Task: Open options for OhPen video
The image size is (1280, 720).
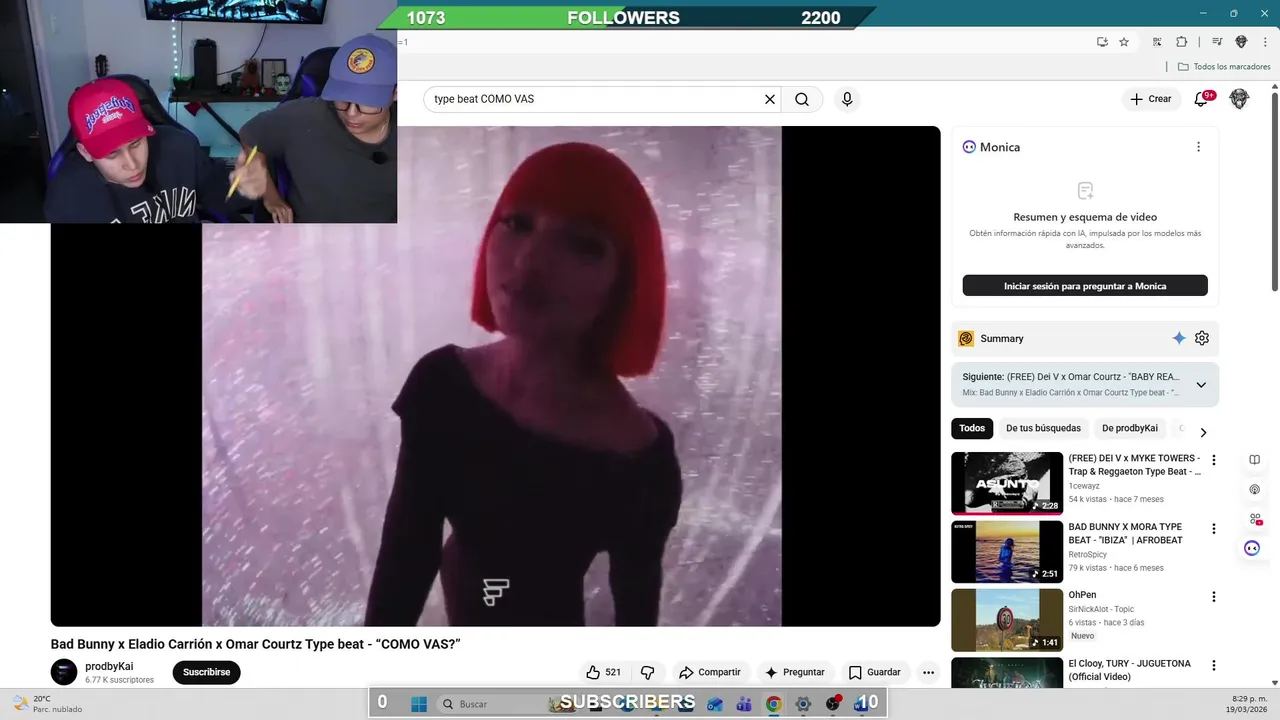Action: [x=1214, y=597]
